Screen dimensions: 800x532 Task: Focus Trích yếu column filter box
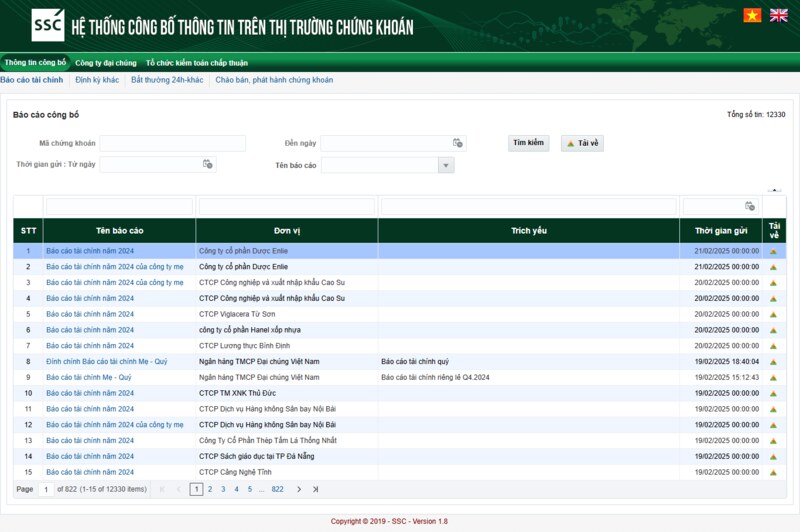529,207
